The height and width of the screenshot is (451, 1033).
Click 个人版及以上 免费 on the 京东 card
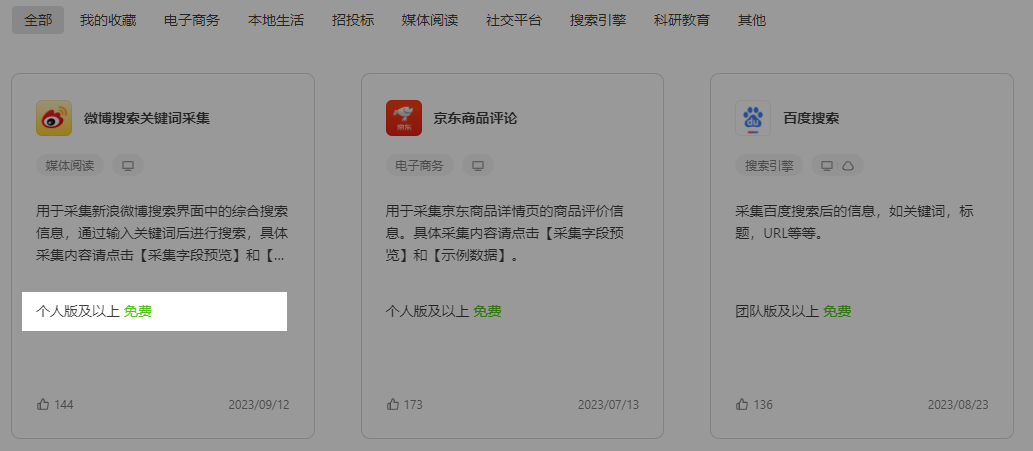(443, 311)
